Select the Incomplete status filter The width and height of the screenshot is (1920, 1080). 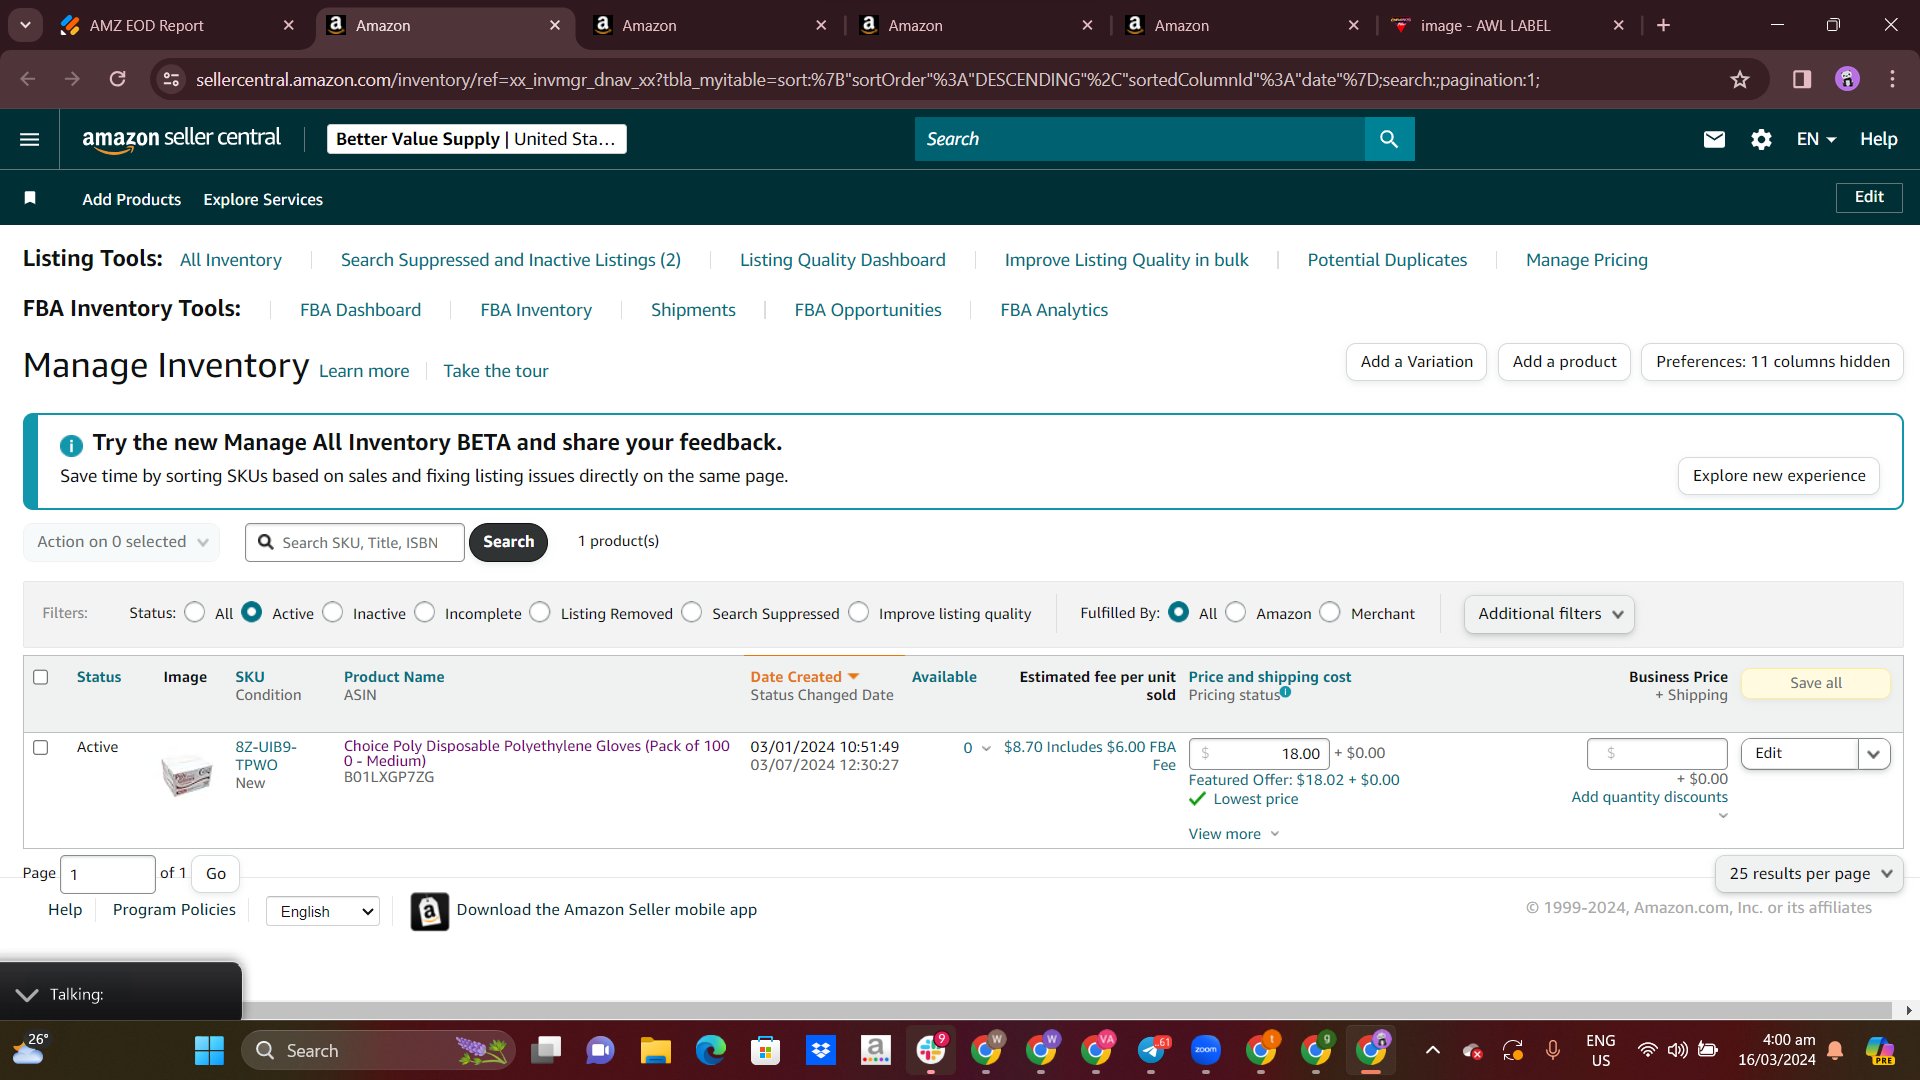(x=425, y=612)
